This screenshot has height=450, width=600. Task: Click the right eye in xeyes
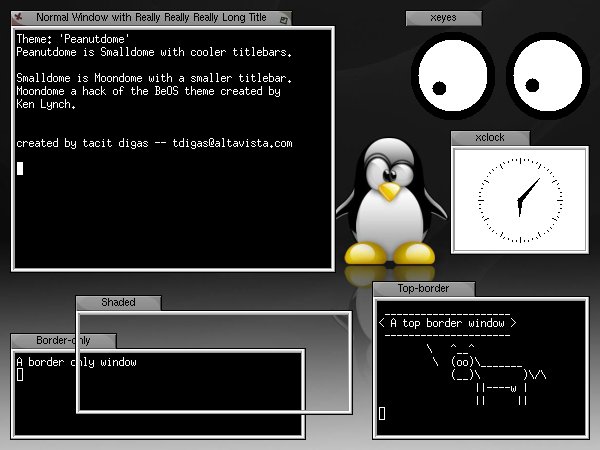point(548,76)
